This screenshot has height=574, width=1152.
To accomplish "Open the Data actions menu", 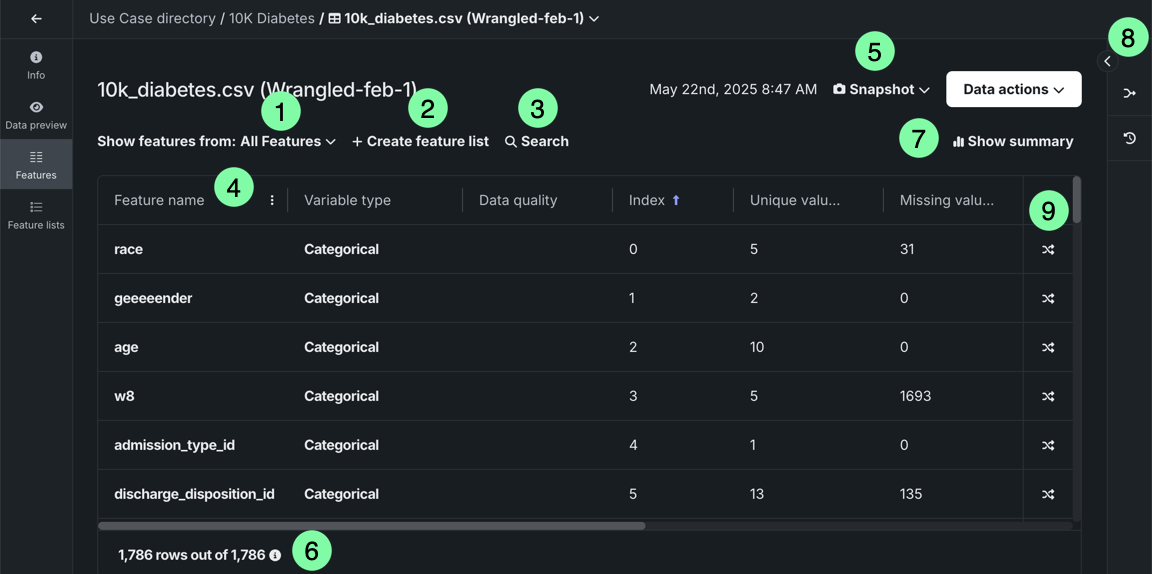I will coord(1013,89).
